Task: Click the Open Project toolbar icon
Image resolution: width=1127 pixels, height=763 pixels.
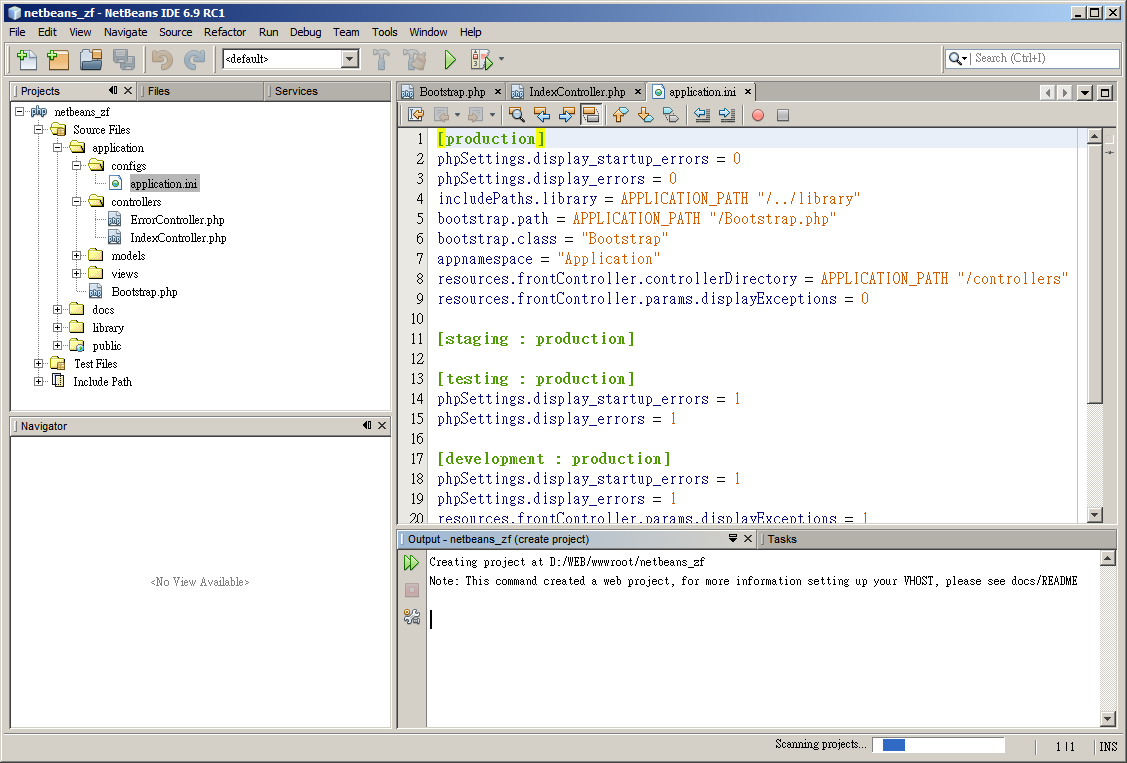Action: [x=91, y=60]
